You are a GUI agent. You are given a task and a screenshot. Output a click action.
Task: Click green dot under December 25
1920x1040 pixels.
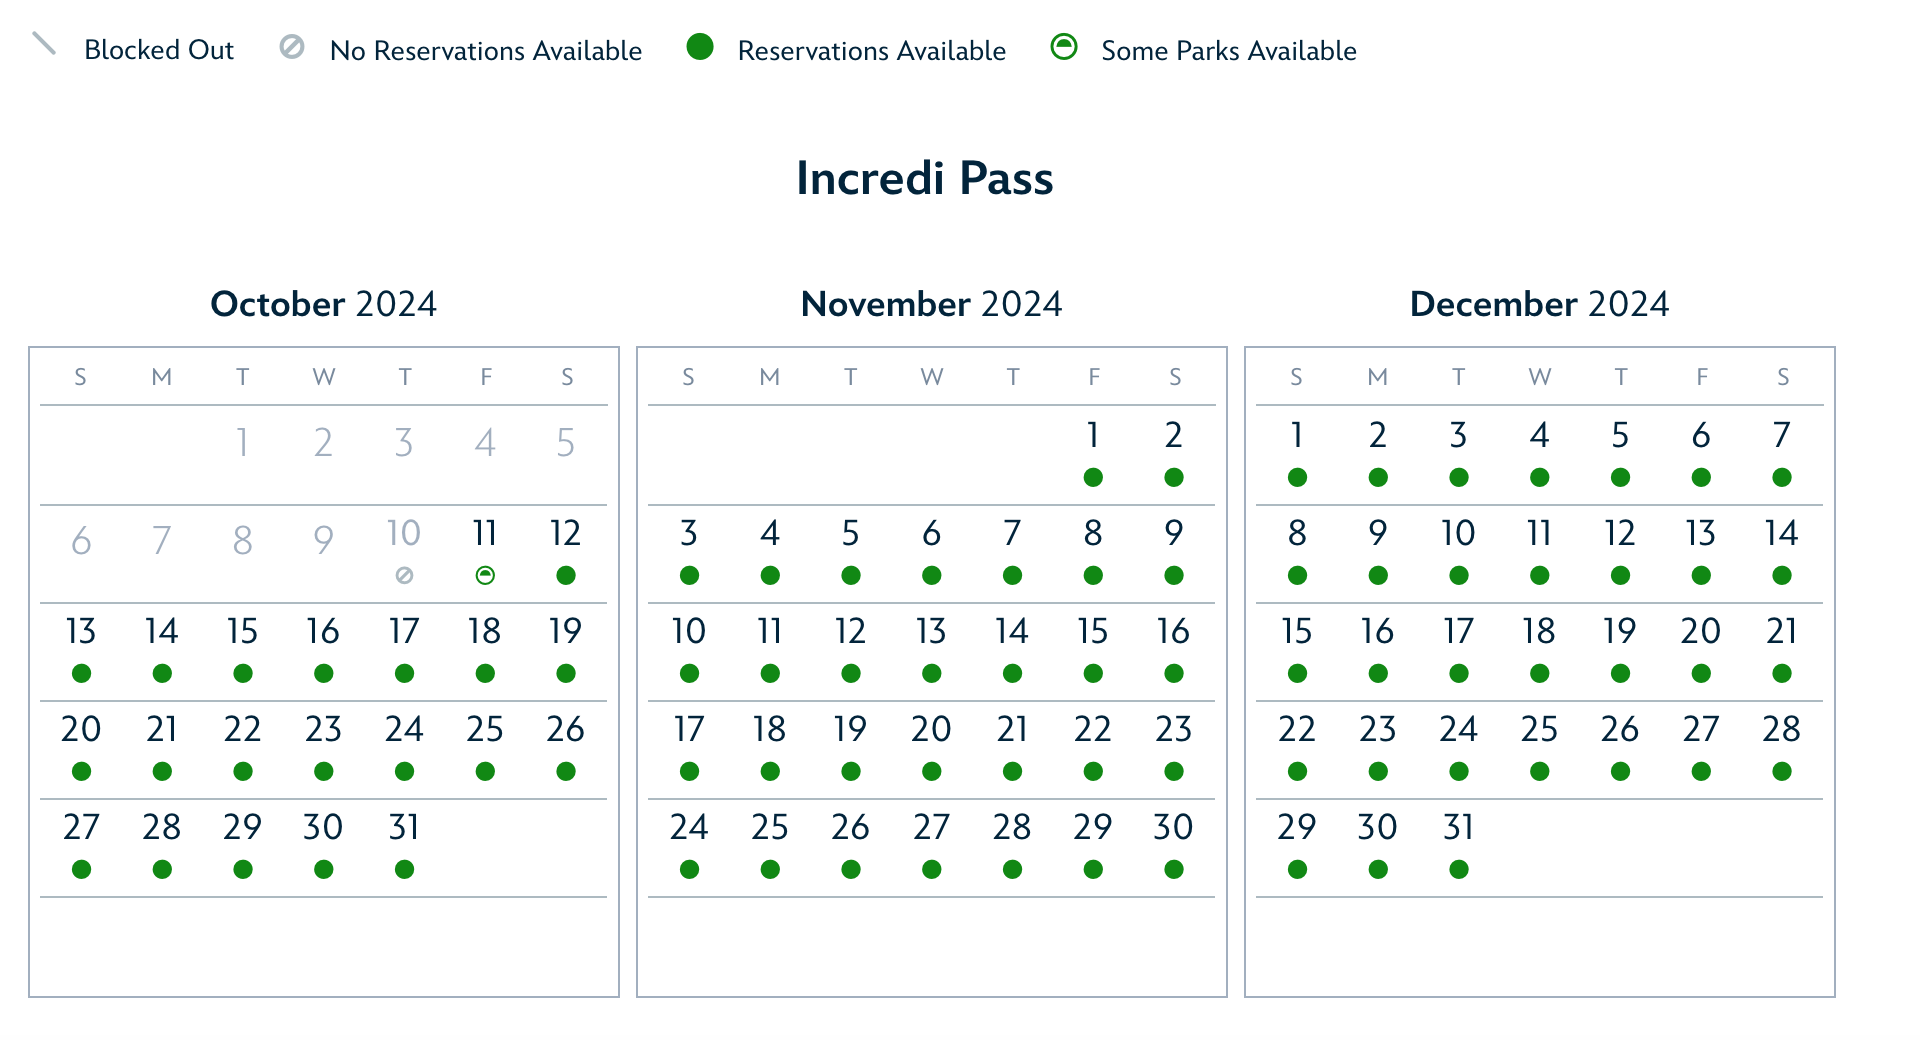(1540, 771)
